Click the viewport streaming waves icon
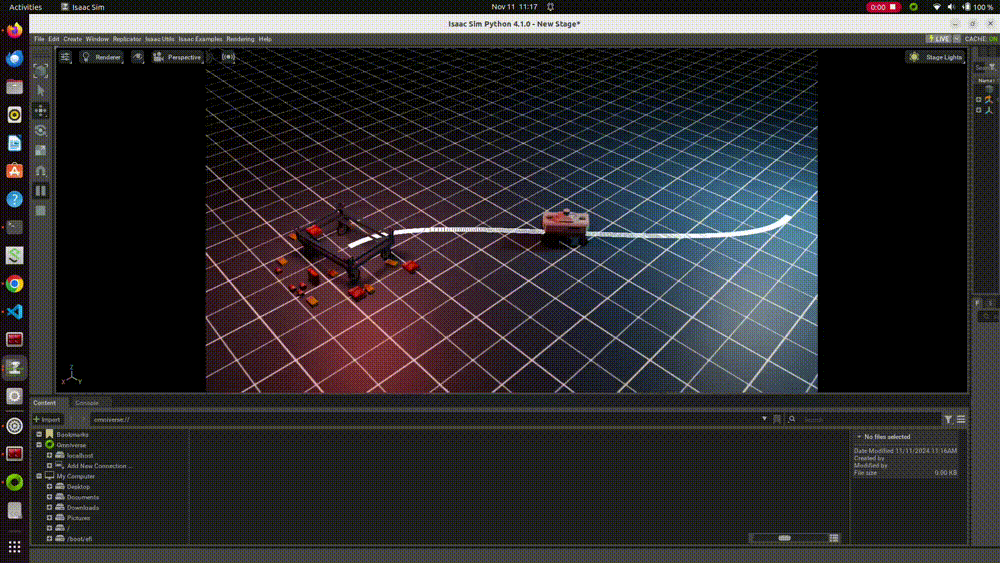This screenshot has width=1000, height=563. (228, 57)
